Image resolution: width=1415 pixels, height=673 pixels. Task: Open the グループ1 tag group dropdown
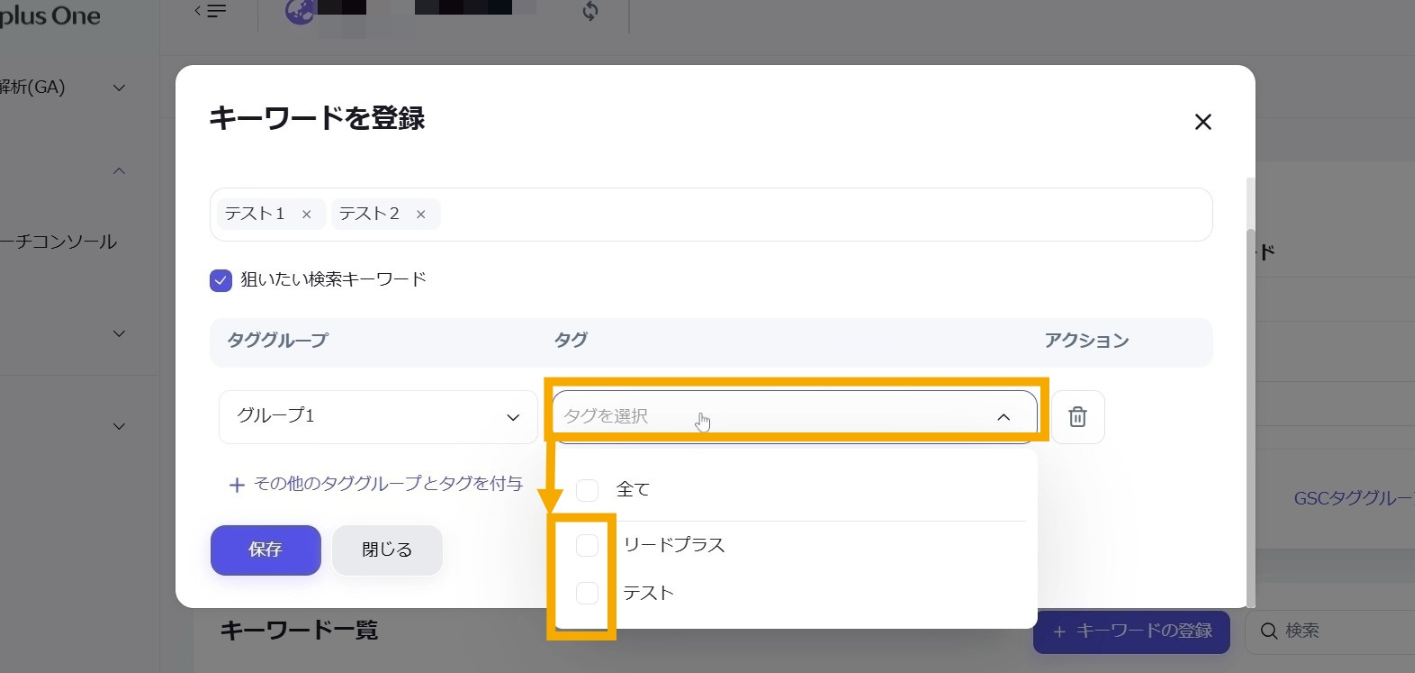pyautogui.click(x=378, y=417)
